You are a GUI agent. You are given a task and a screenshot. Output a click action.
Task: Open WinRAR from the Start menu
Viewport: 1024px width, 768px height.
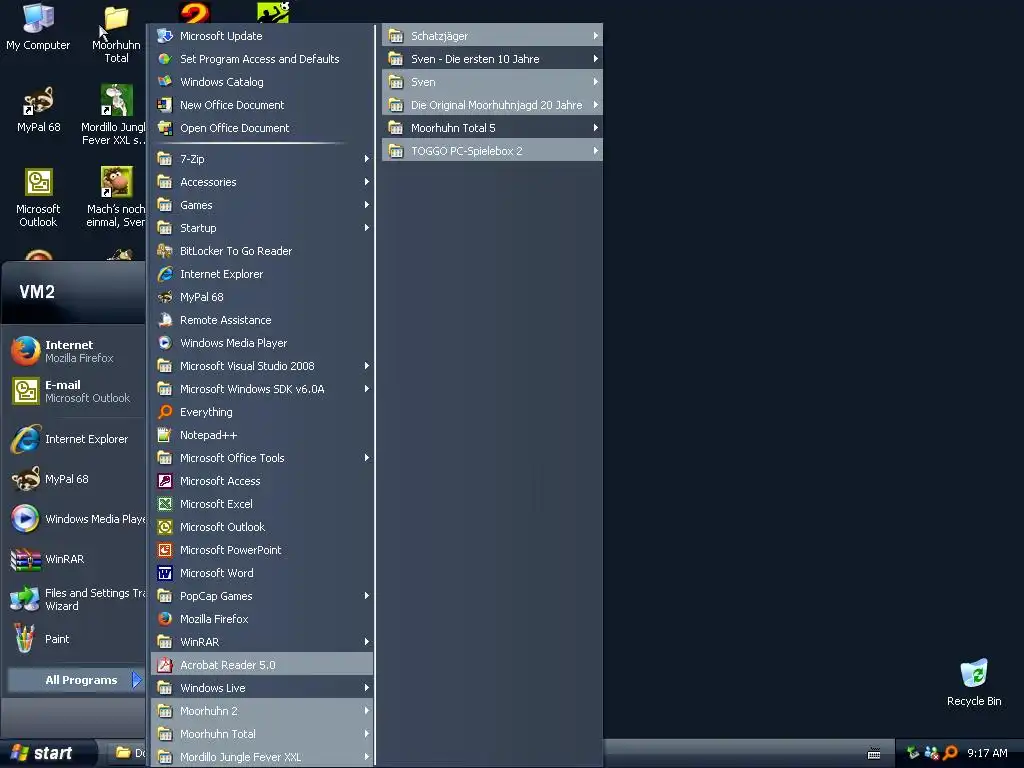point(75,559)
